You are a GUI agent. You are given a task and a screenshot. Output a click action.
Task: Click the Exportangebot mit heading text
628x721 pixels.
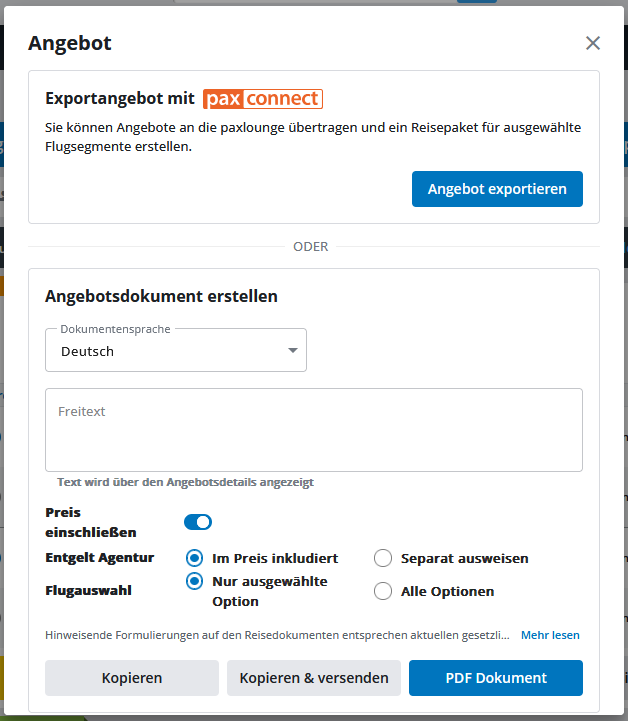tap(120, 99)
